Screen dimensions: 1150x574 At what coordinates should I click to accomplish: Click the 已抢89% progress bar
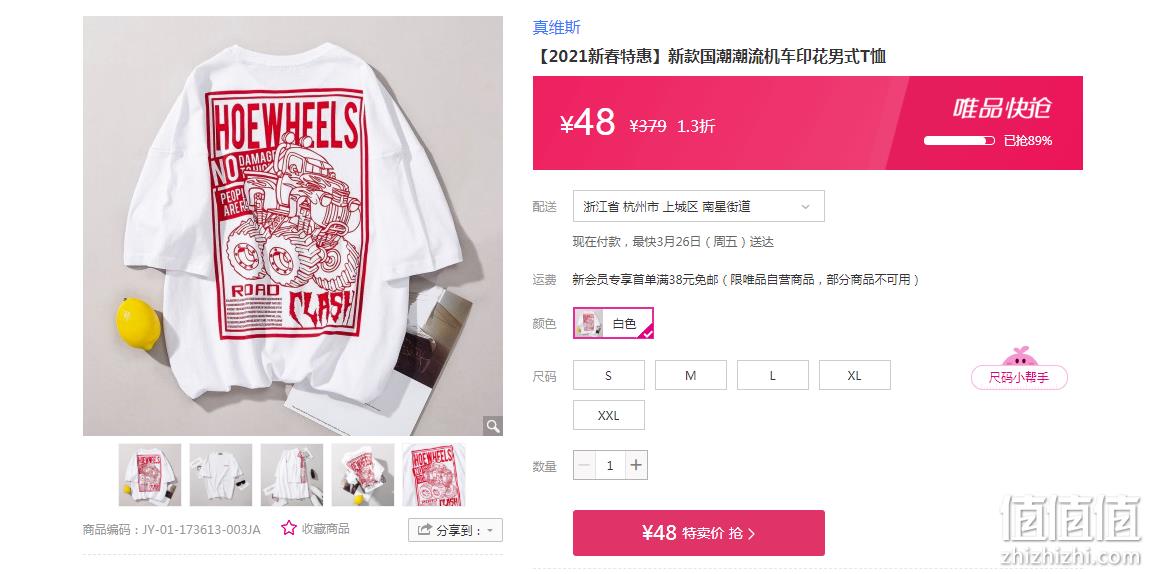click(959, 140)
